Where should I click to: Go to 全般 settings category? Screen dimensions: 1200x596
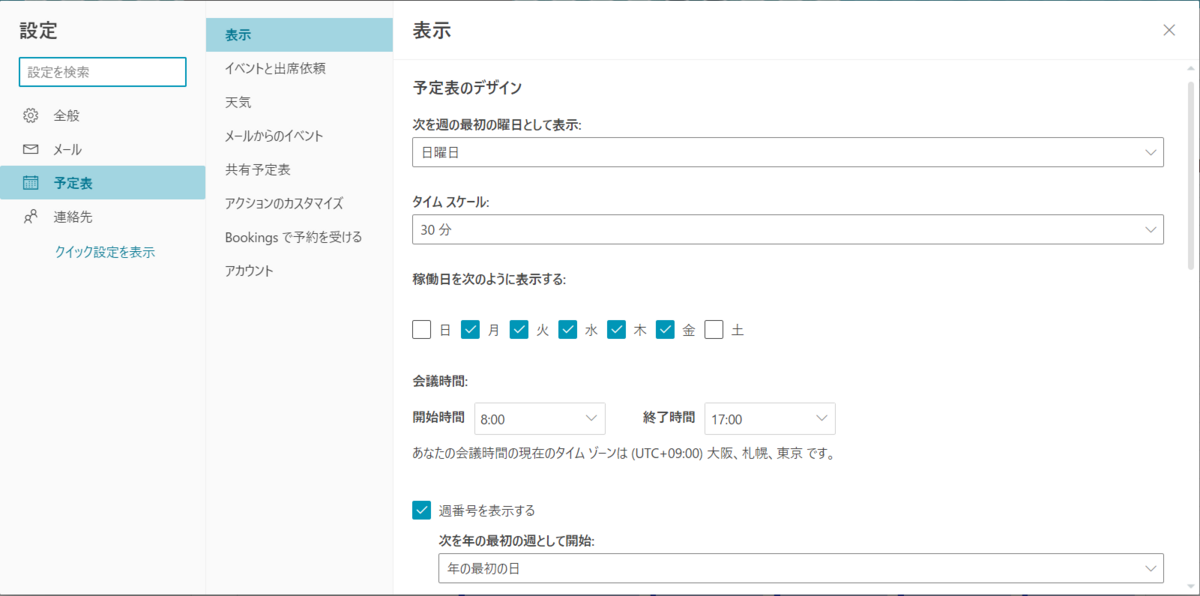(x=103, y=115)
